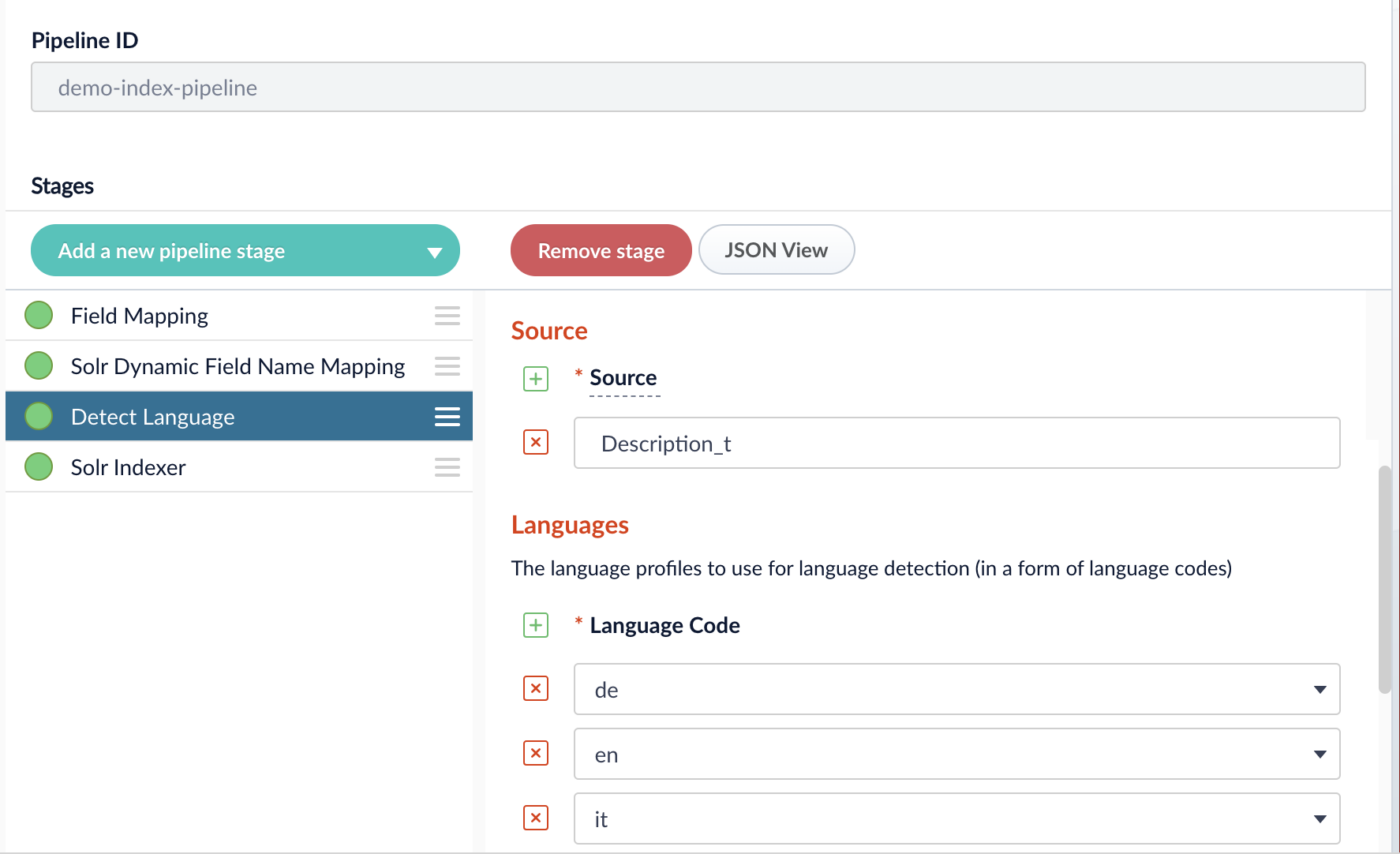This screenshot has width=1400, height=854.
Task: Select Solr Dynamic Field Name Mapping stage
Action: pos(237,366)
